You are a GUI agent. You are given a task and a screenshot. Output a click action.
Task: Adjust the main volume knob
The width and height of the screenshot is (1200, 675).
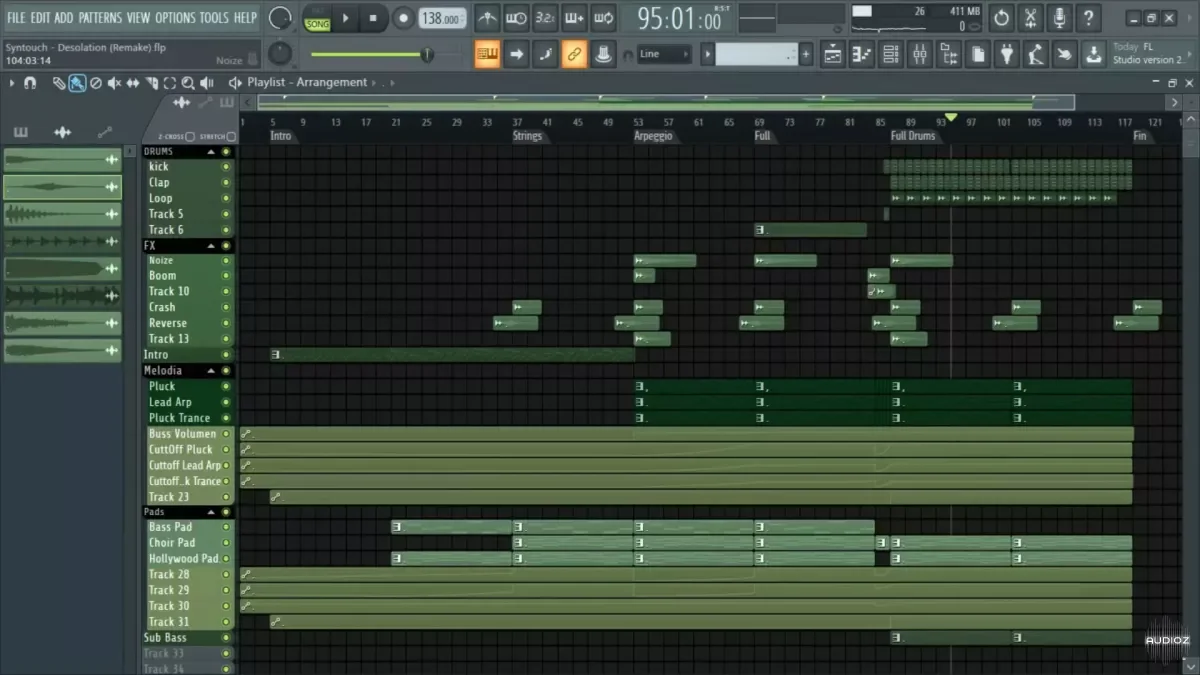point(280,18)
